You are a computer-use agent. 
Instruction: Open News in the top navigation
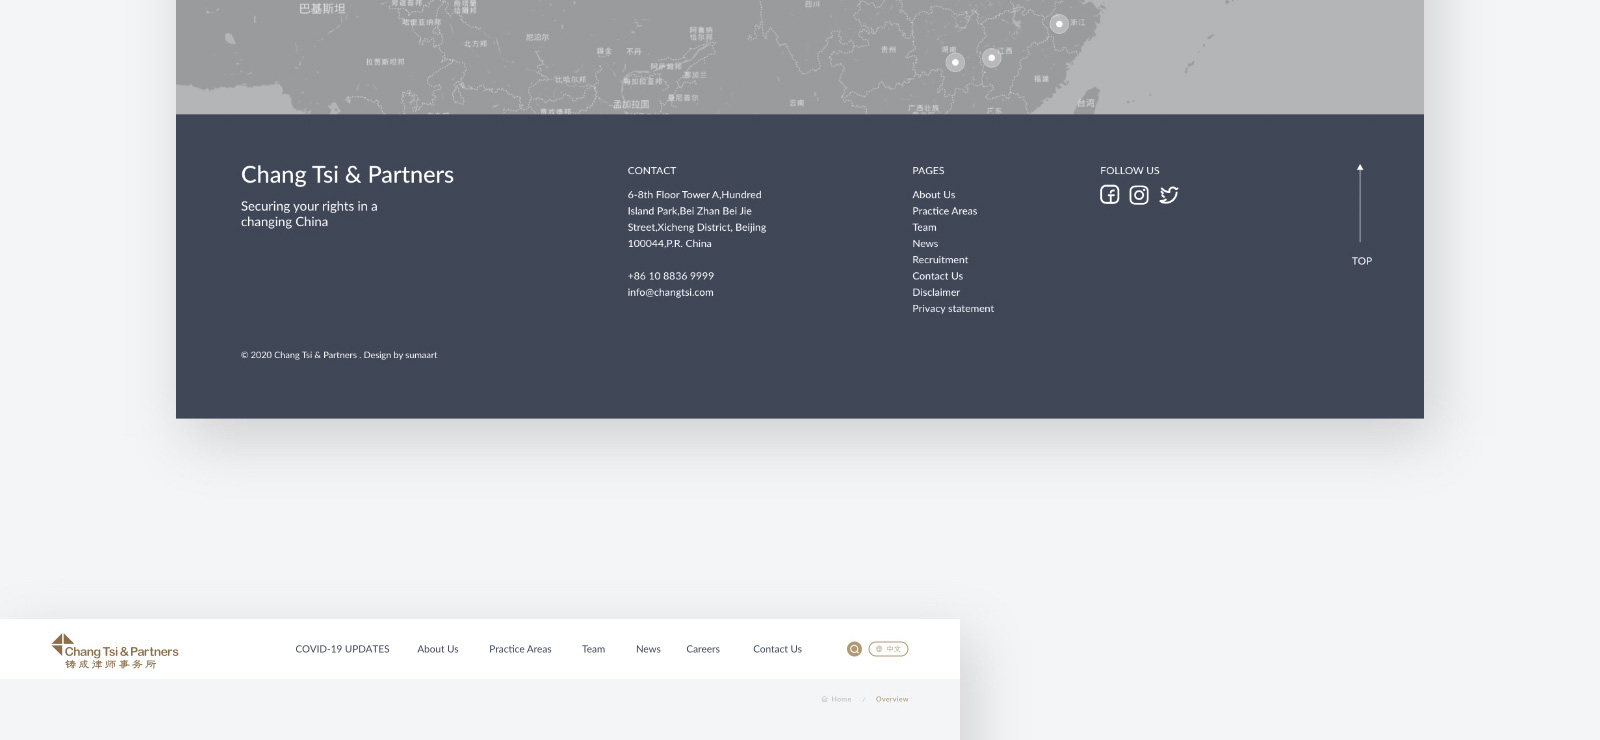click(x=648, y=649)
